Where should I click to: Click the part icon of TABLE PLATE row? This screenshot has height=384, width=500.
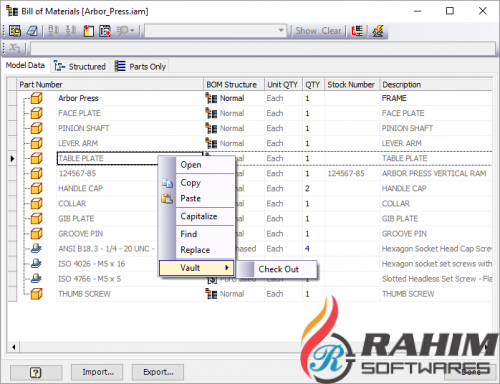click(x=36, y=158)
